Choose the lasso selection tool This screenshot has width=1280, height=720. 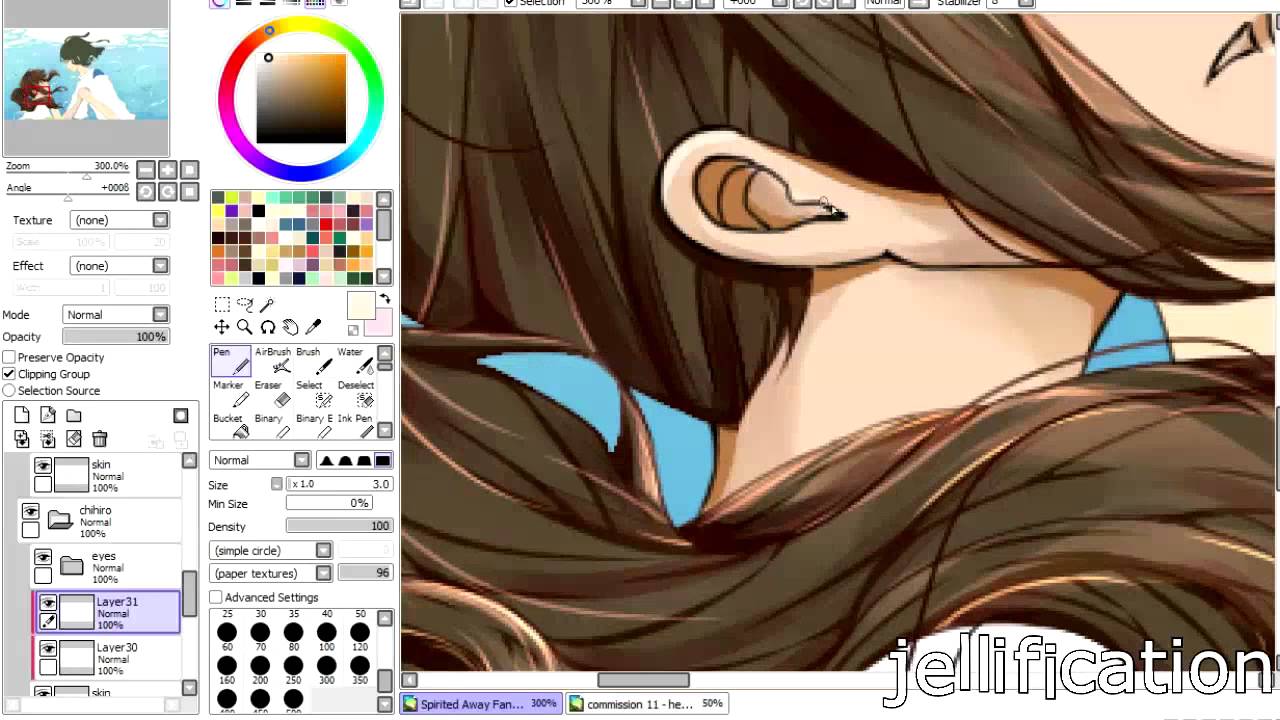245,305
